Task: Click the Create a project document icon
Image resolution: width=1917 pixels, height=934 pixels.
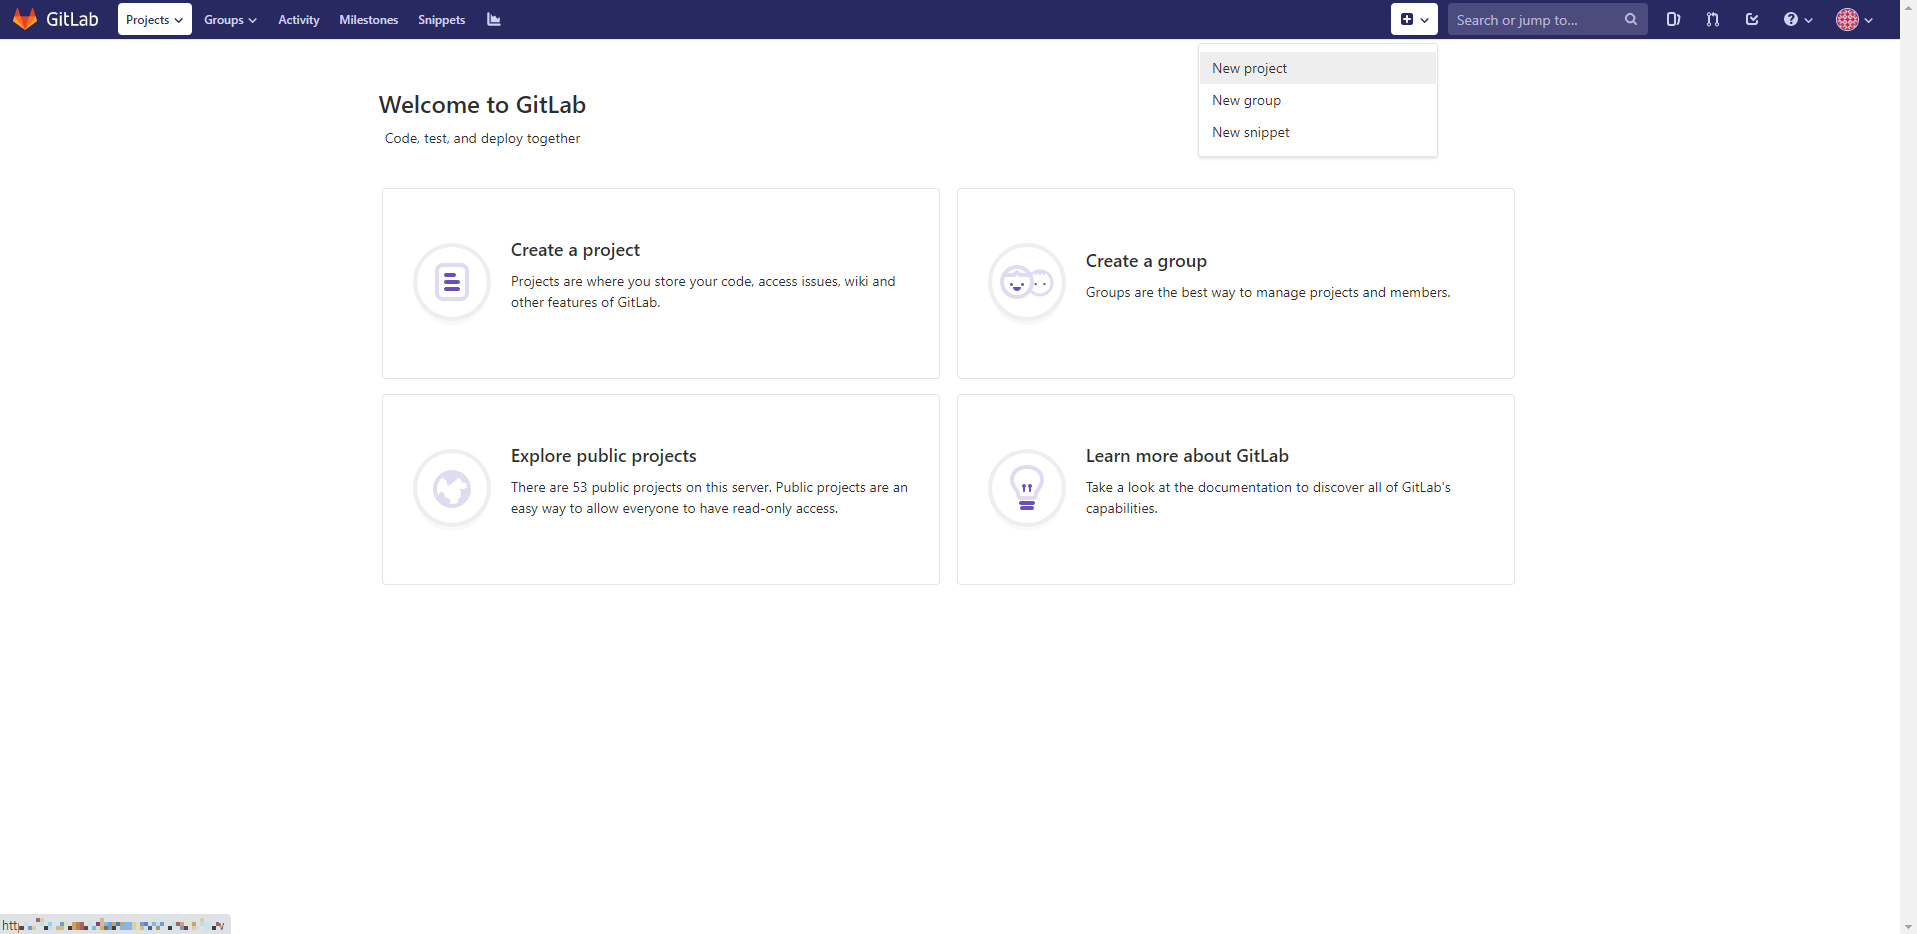Action: [x=452, y=283]
